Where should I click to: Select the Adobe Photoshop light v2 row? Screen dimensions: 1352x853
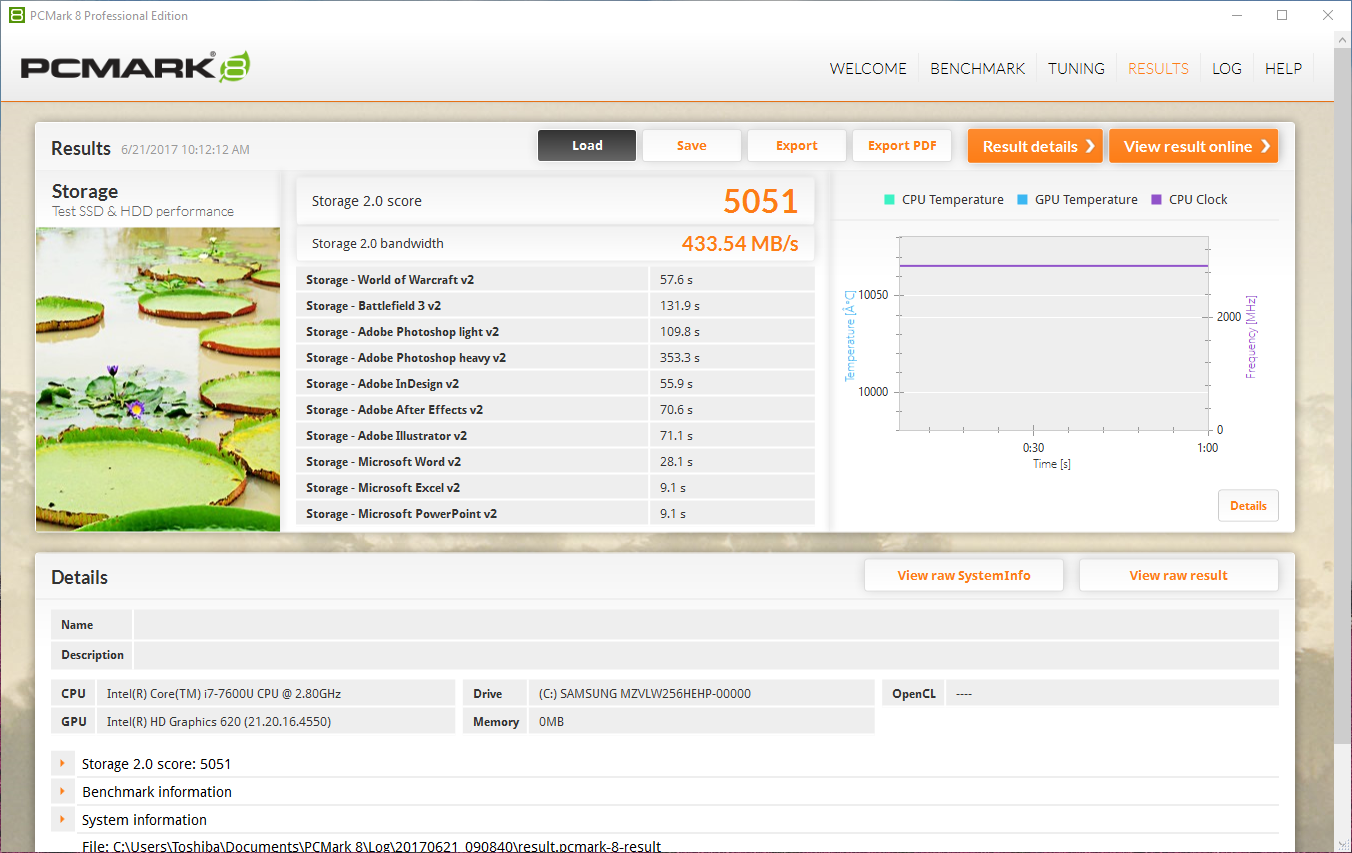(x=555, y=332)
